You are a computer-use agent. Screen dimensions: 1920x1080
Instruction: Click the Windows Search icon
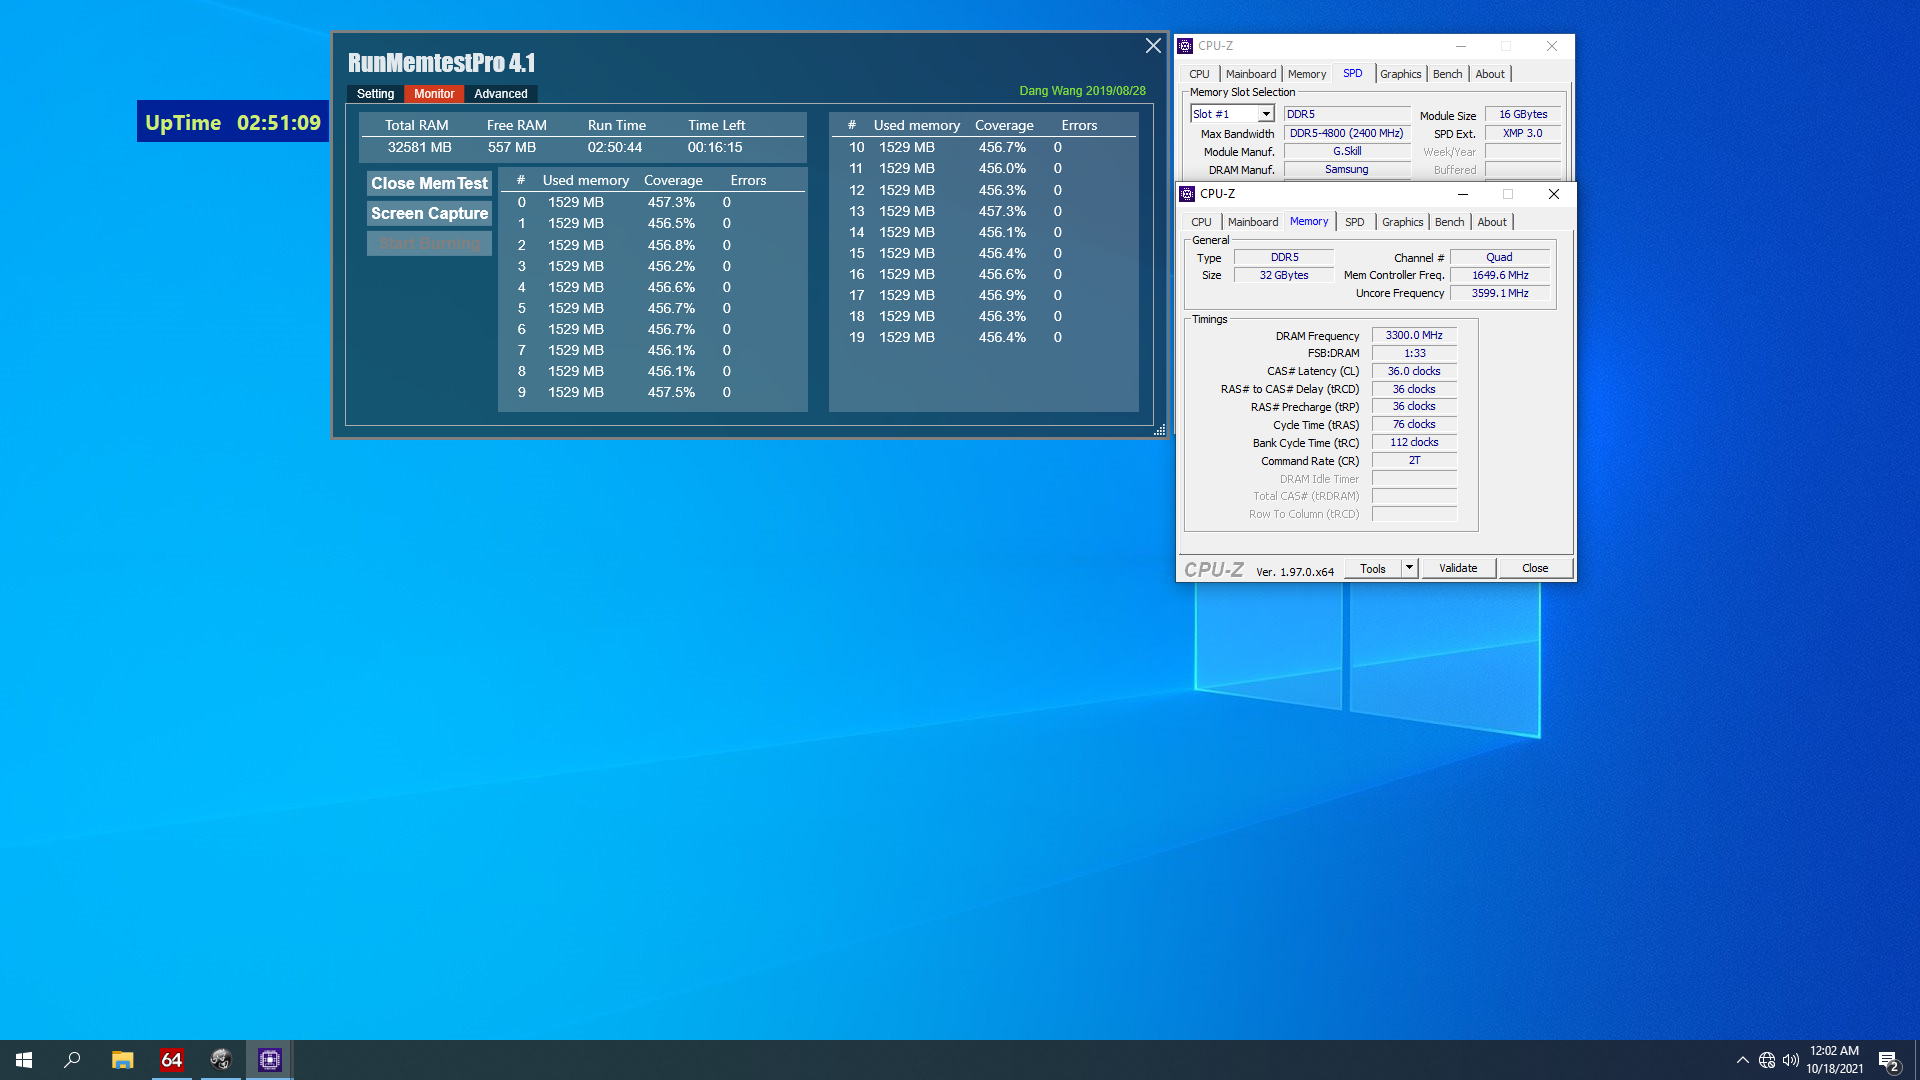tap(71, 1059)
